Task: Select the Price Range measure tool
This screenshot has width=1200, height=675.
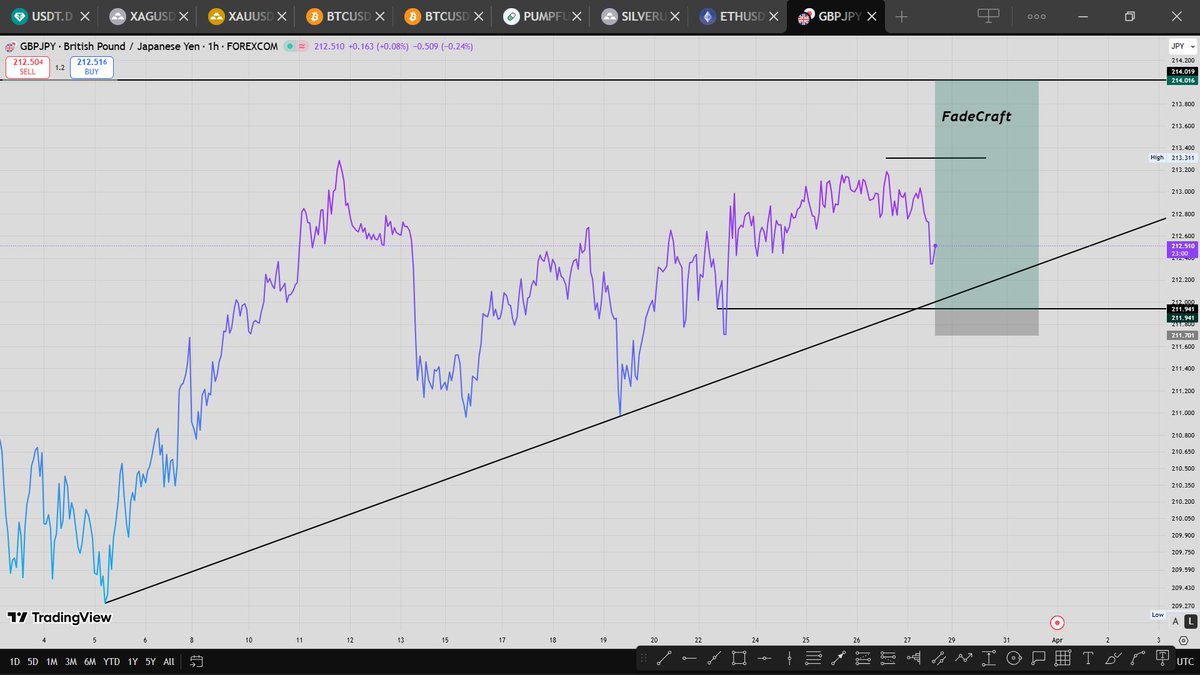Action: click(x=989, y=658)
